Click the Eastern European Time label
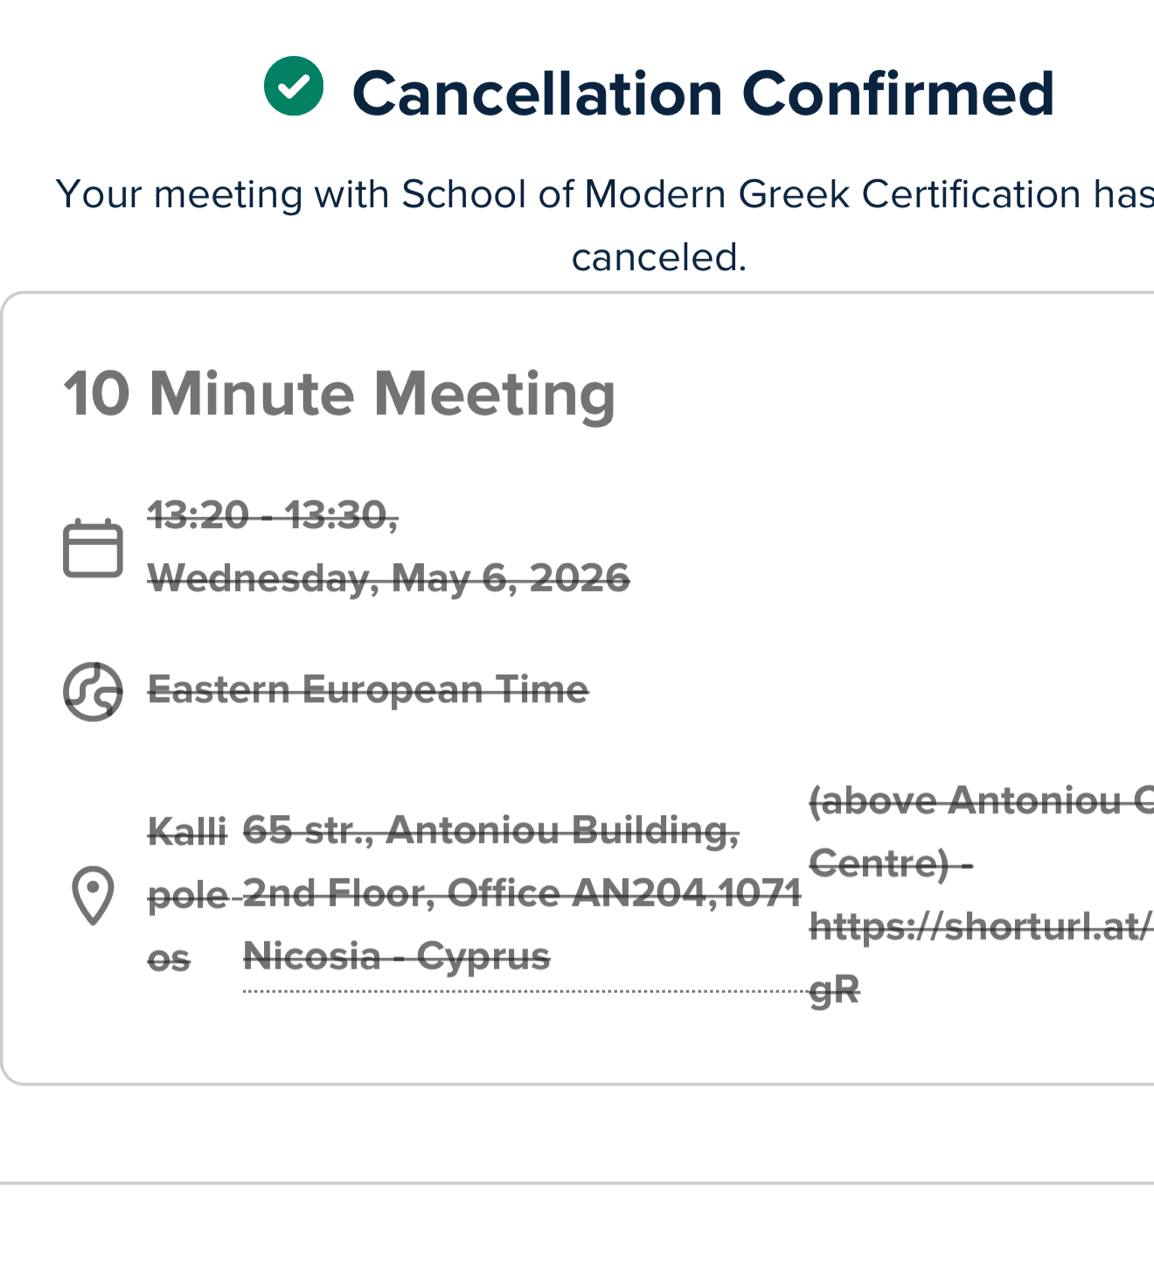Image resolution: width=1154 pixels, height=1280 pixels. [x=368, y=689]
